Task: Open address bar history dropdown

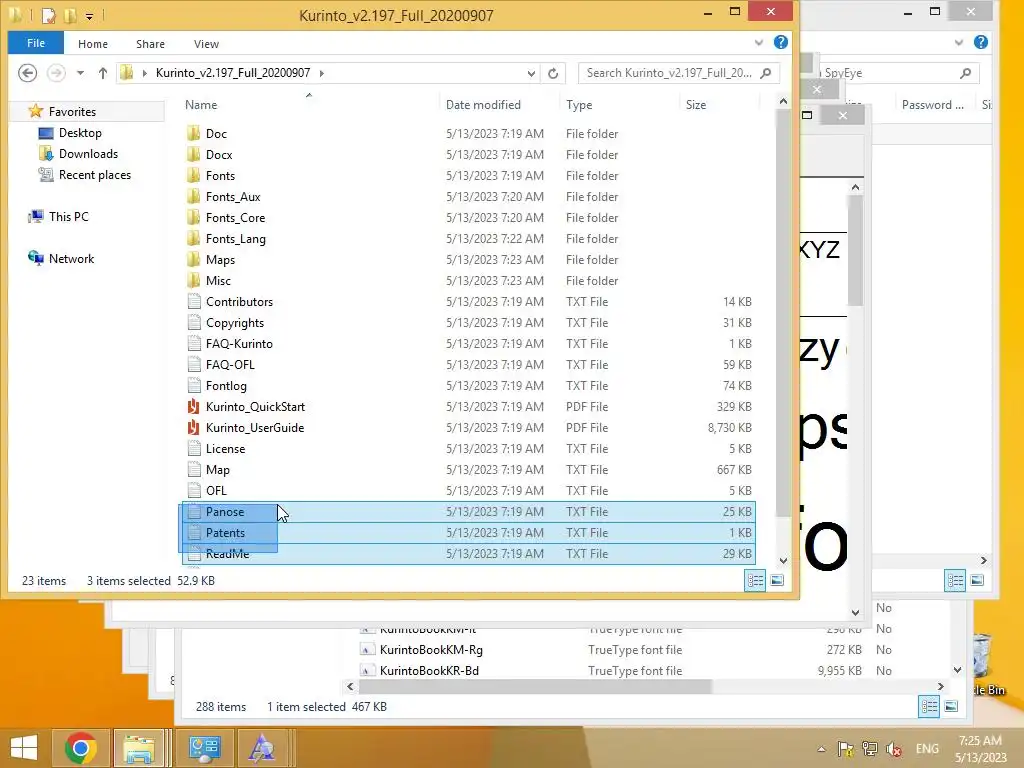Action: coord(532,73)
